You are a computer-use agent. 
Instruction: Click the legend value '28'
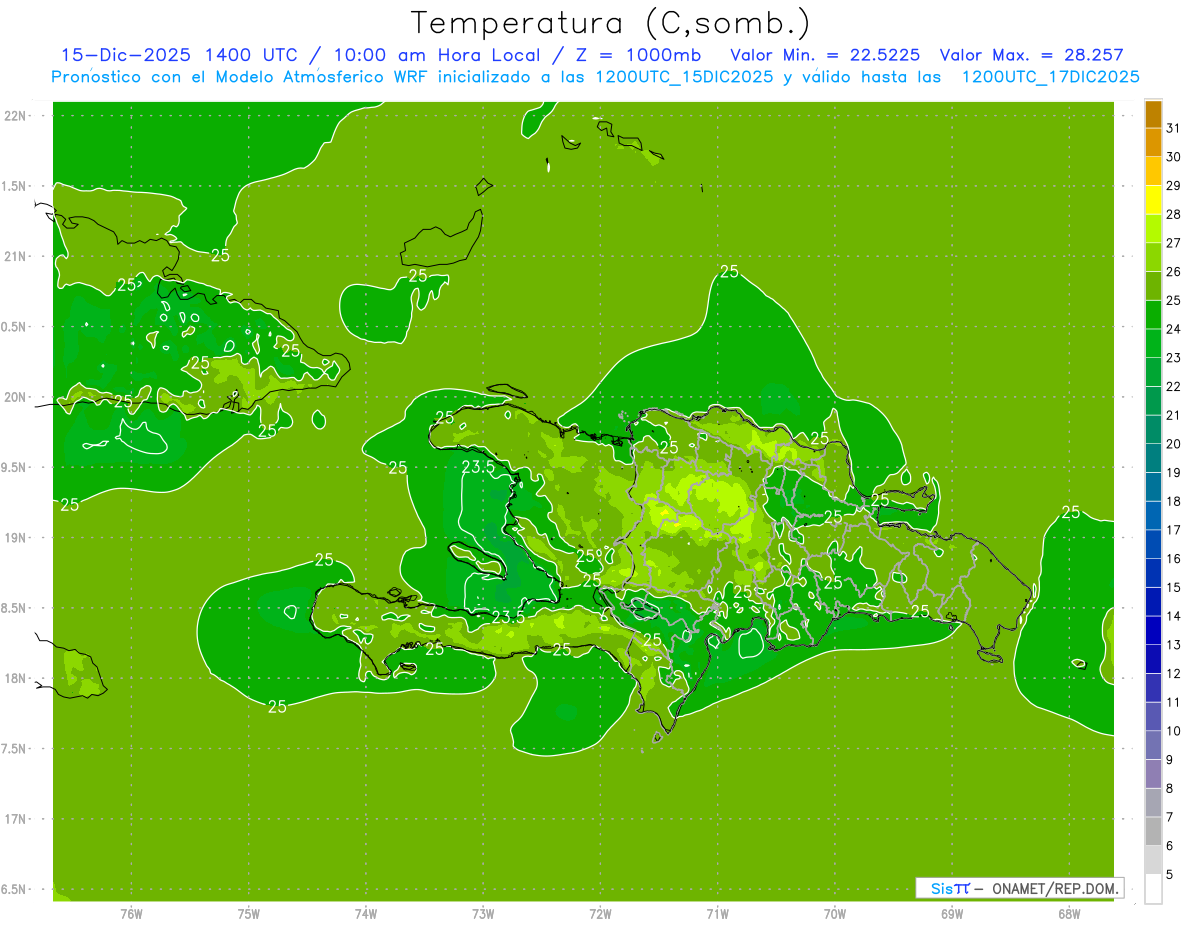[1173, 214]
